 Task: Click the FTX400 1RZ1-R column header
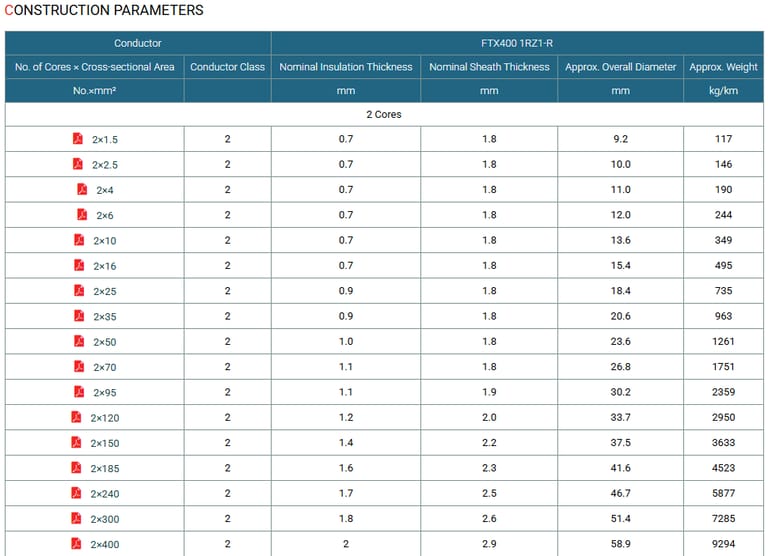(x=516, y=43)
